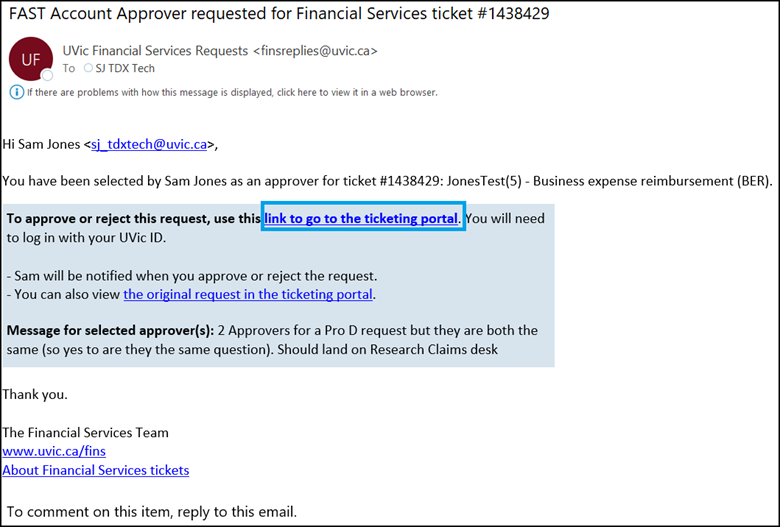Open the link to the ticketing portal
The height and width of the screenshot is (527, 780).
pos(361,218)
